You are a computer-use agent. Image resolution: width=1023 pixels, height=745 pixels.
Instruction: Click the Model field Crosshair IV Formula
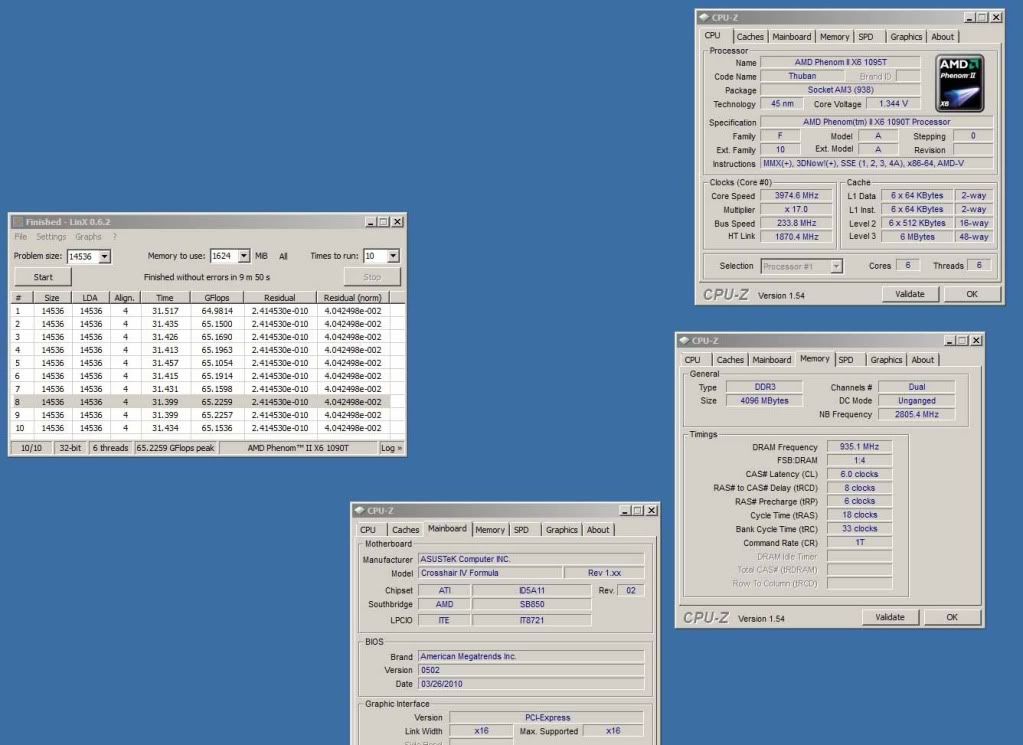pyautogui.click(x=490, y=573)
